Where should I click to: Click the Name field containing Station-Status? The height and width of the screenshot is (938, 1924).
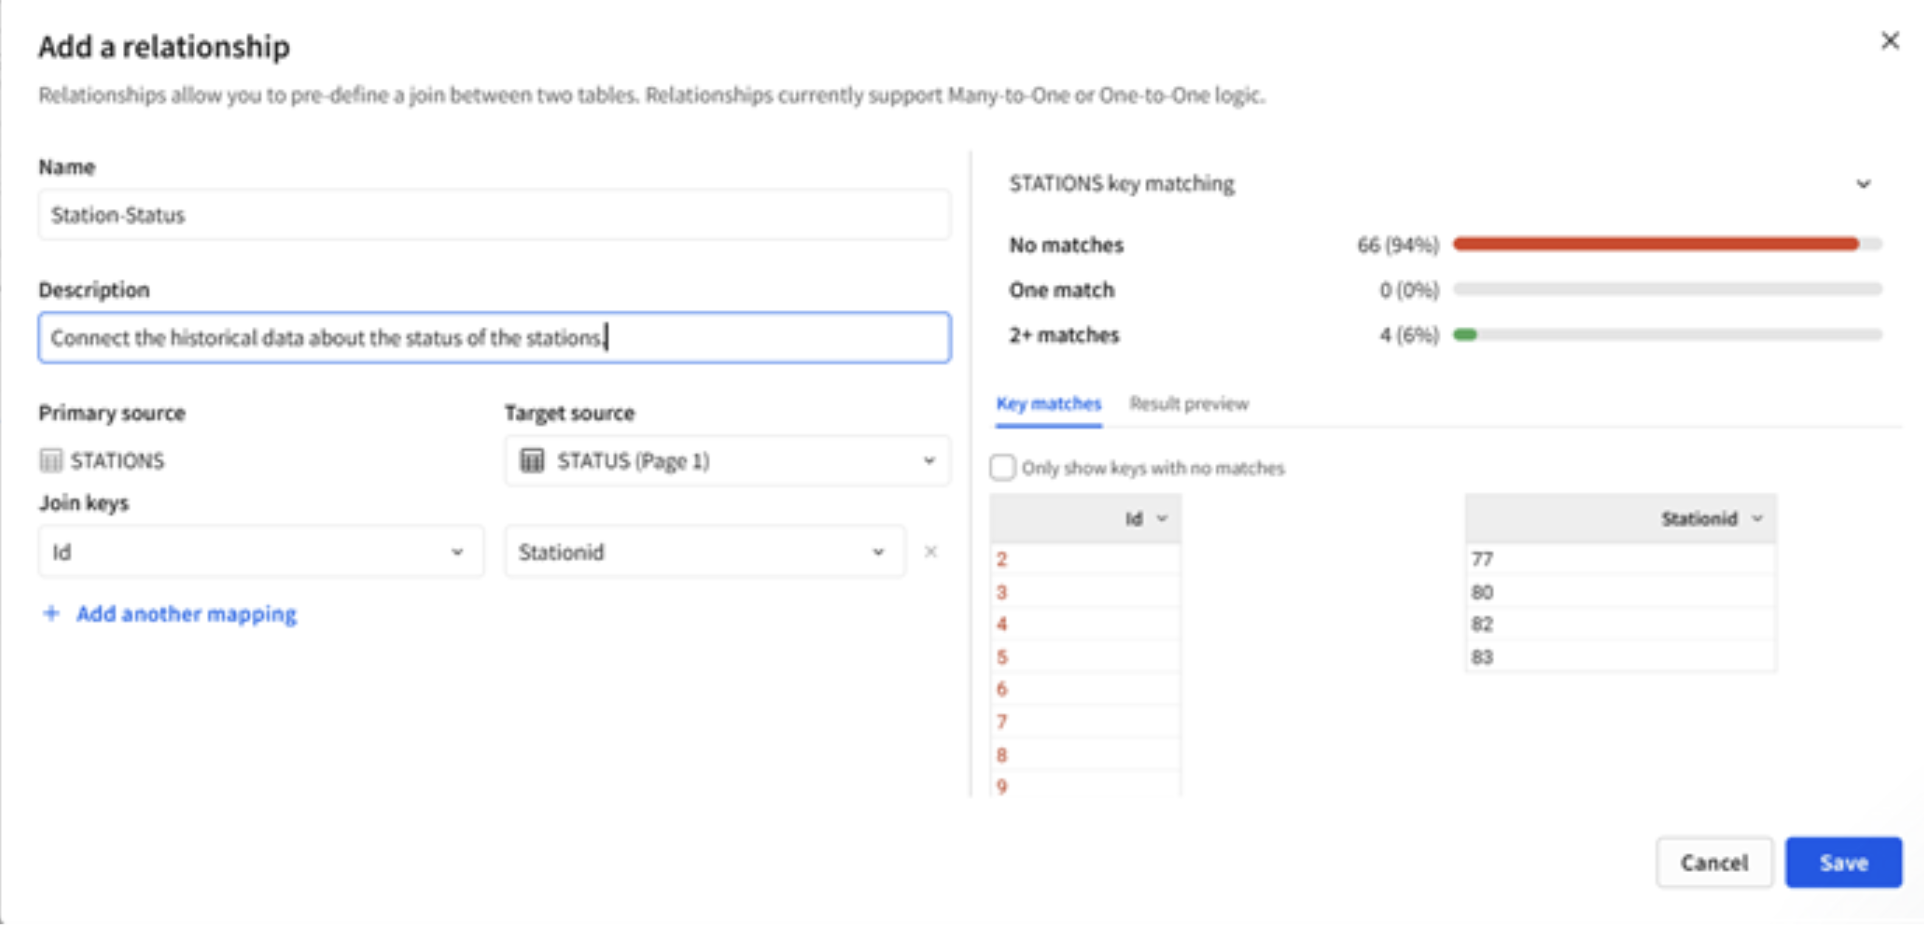click(x=494, y=215)
